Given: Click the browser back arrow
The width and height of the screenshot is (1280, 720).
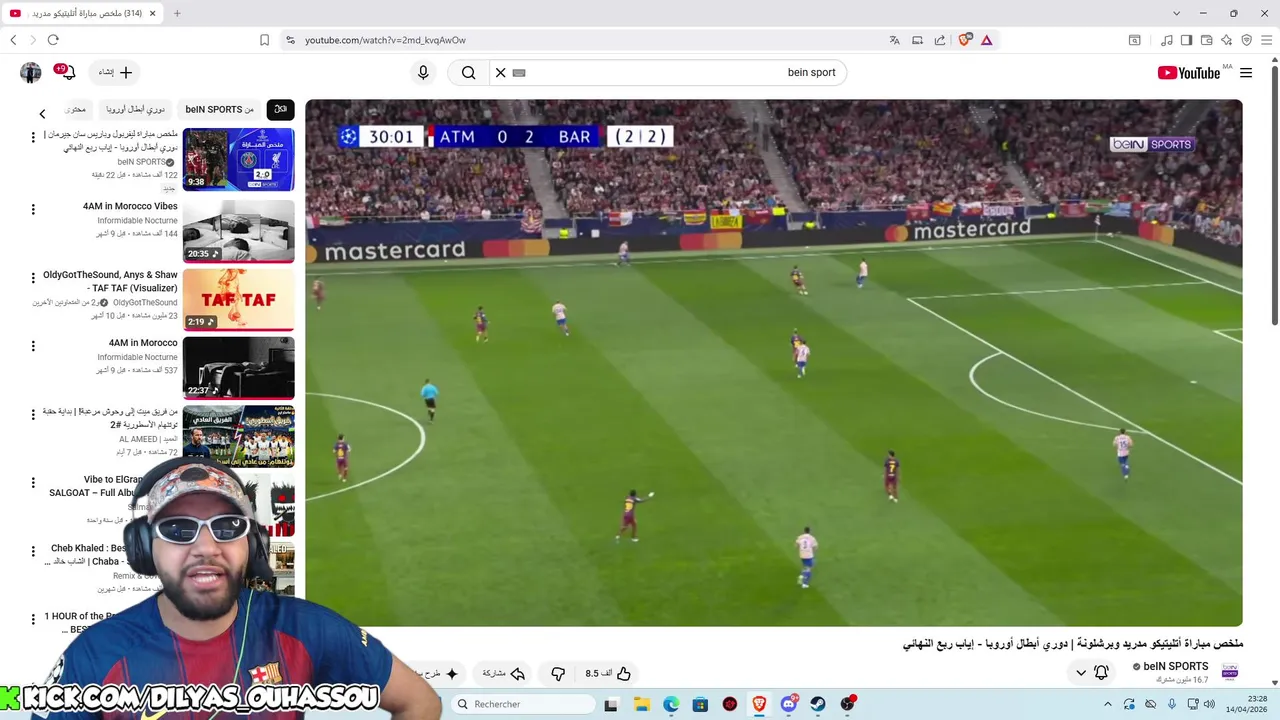Looking at the screenshot, I should [13, 40].
